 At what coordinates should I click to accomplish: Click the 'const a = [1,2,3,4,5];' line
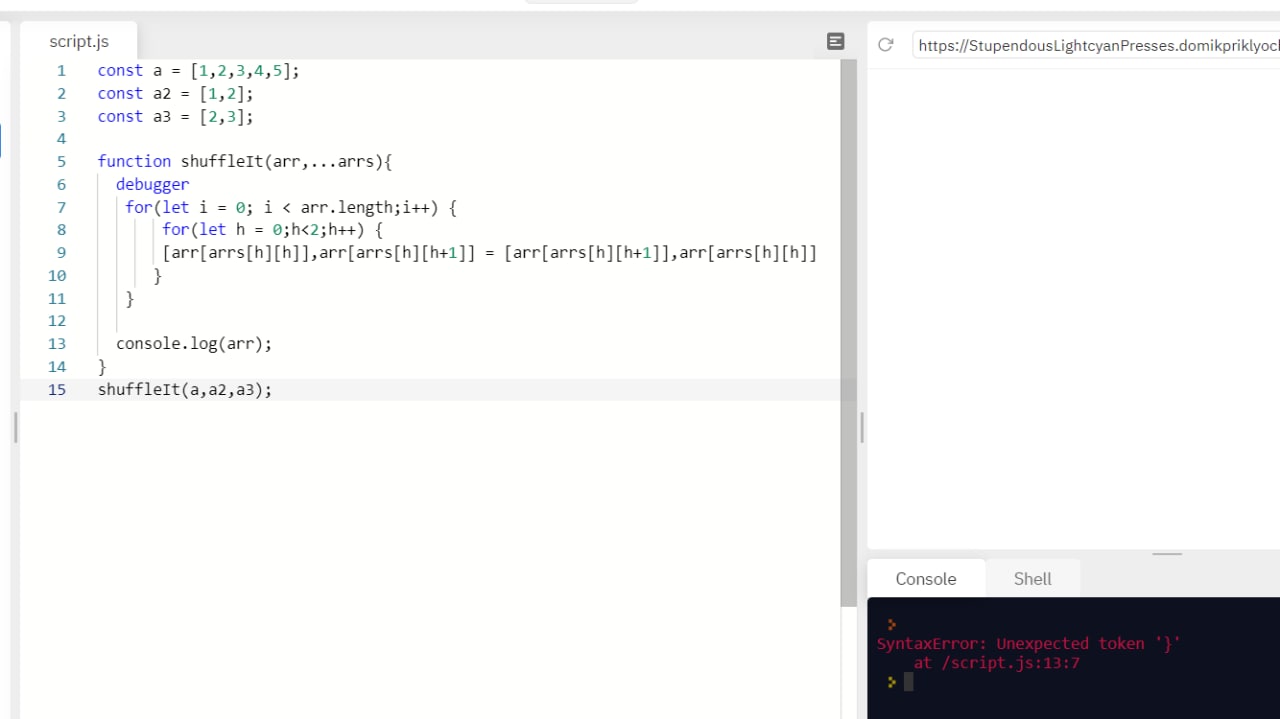pyautogui.click(x=198, y=70)
